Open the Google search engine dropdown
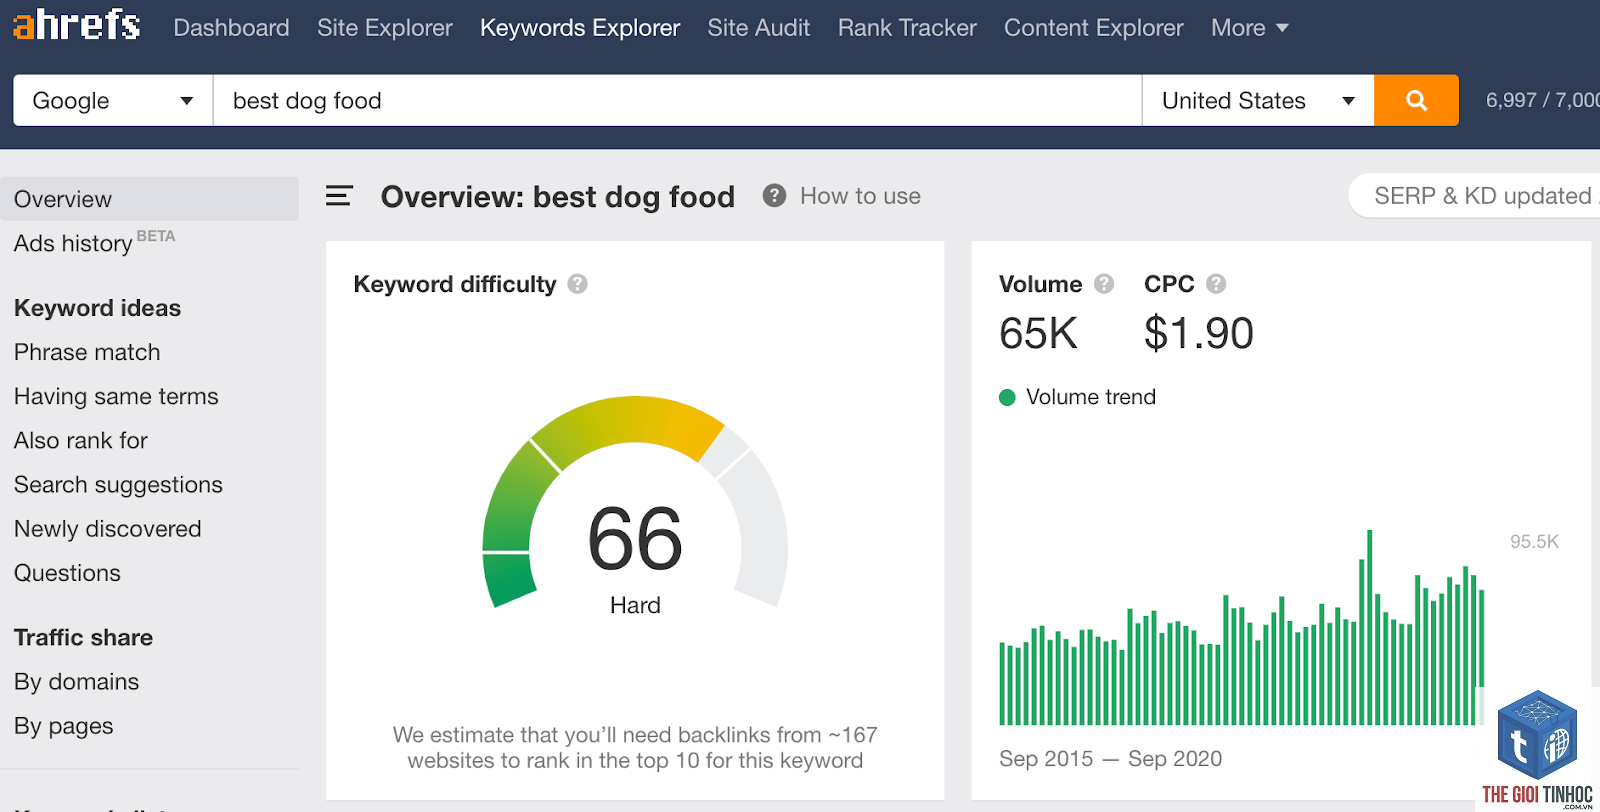1600x812 pixels. [x=113, y=100]
